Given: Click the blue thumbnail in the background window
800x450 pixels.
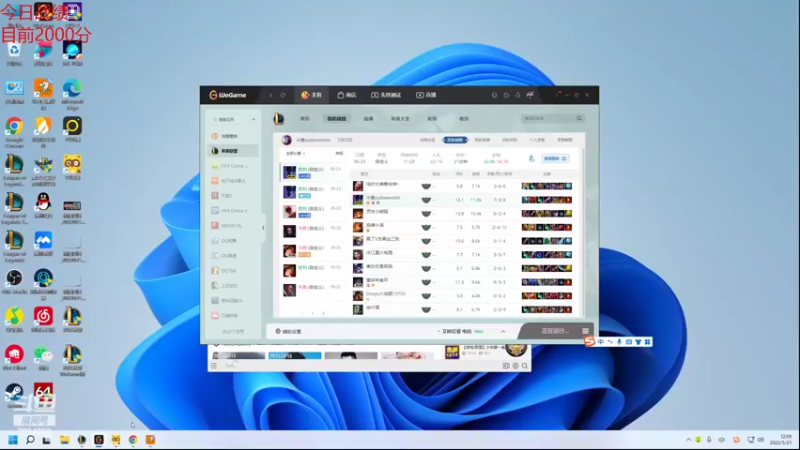Looking at the screenshot, I should [295, 356].
